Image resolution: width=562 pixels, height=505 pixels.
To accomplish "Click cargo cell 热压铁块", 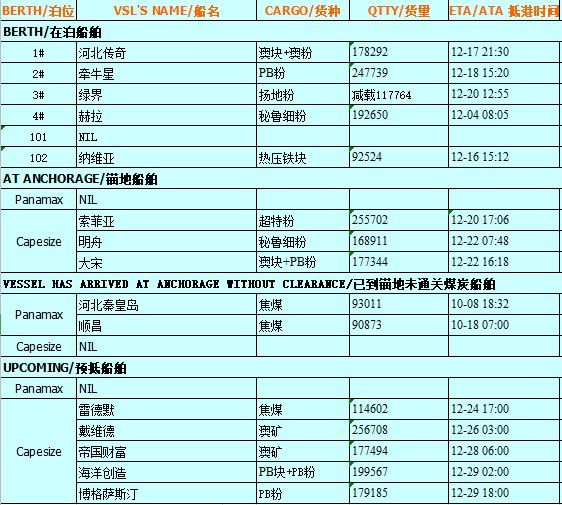I will pyautogui.click(x=303, y=157).
